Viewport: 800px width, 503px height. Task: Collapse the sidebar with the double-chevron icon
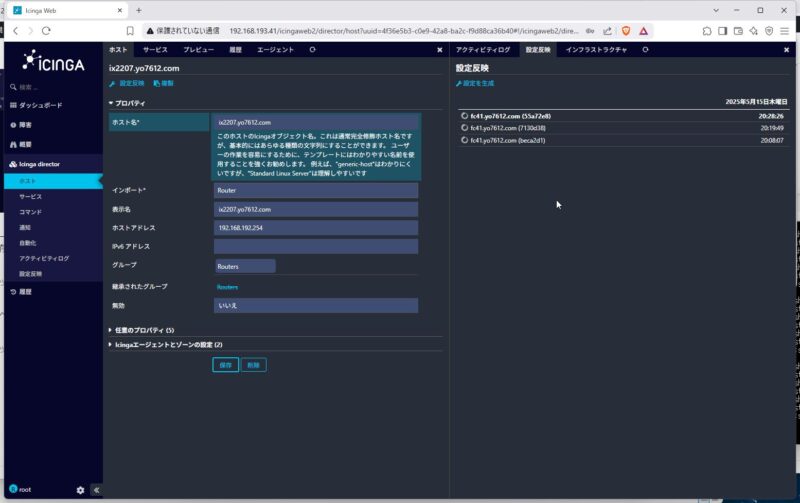[96, 490]
